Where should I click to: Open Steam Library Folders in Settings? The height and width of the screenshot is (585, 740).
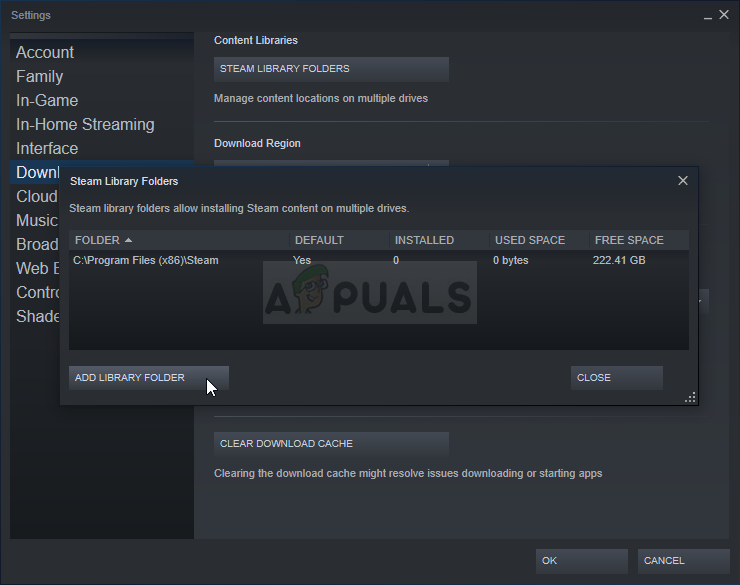331,69
